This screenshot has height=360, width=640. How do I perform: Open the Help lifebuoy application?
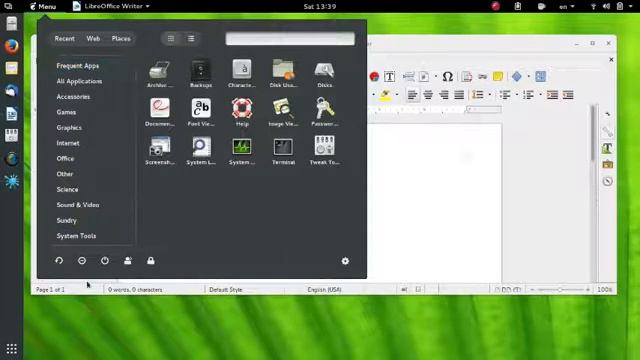click(242, 112)
